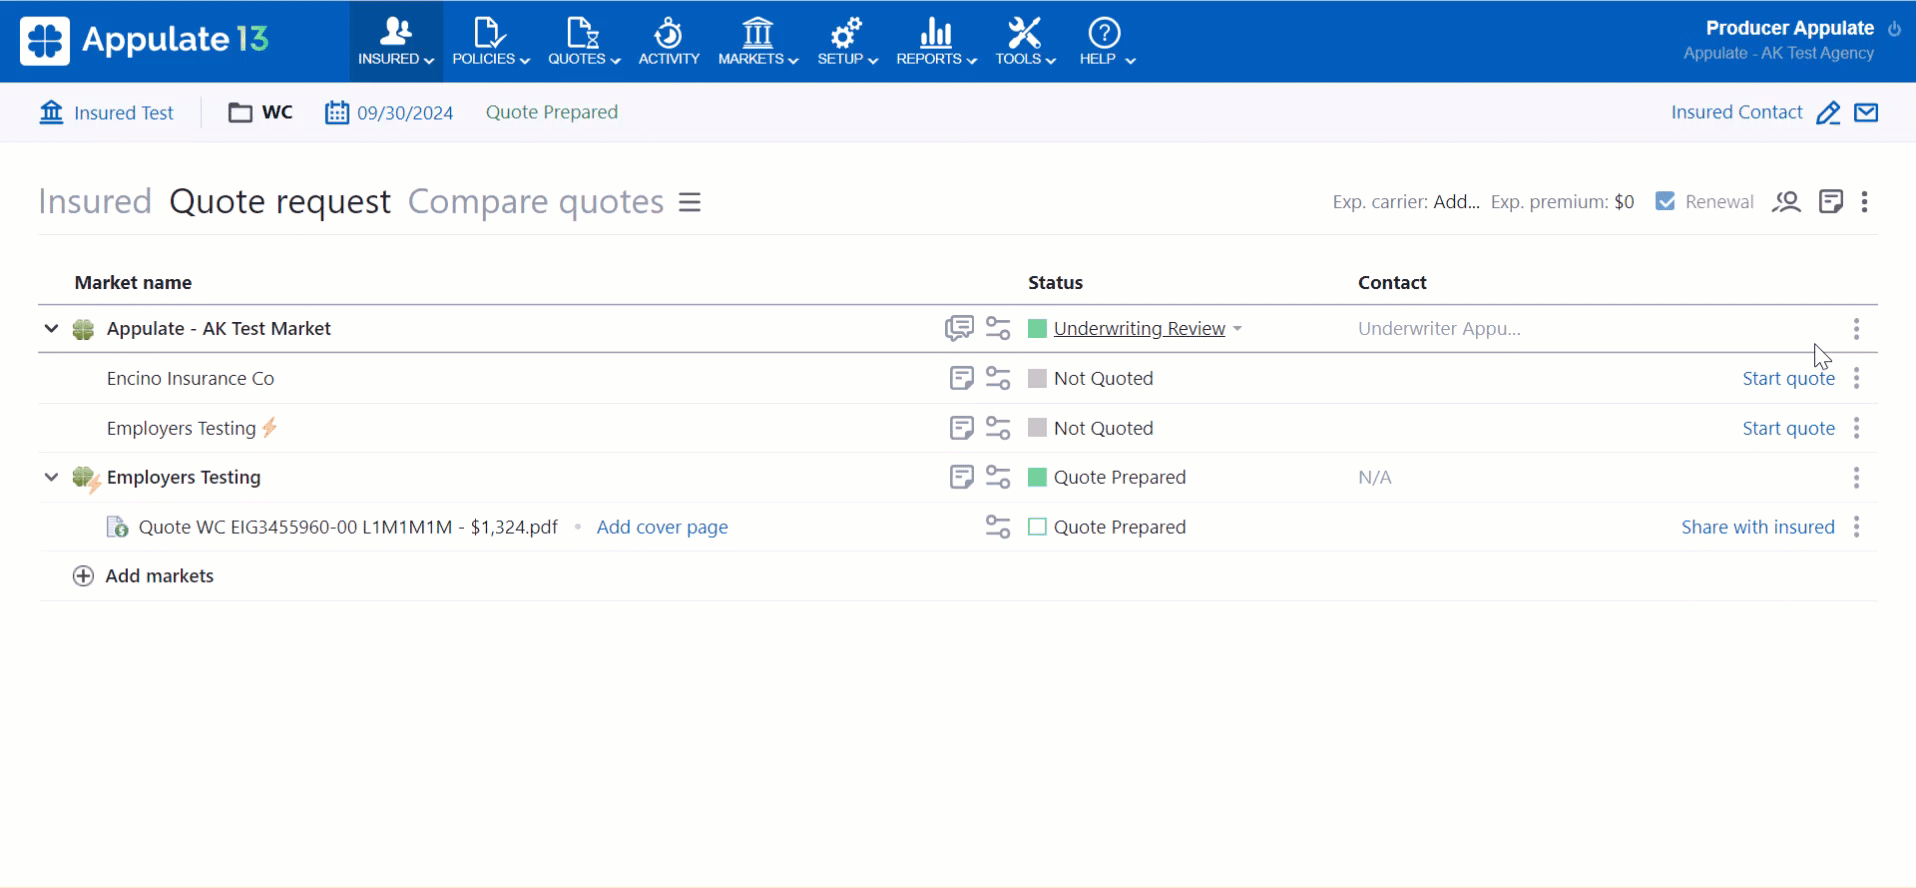Image resolution: width=1916 pixels, height=888 pixels.
Task: Click the PDF document icon for the quote
Action: pos(117,527)
